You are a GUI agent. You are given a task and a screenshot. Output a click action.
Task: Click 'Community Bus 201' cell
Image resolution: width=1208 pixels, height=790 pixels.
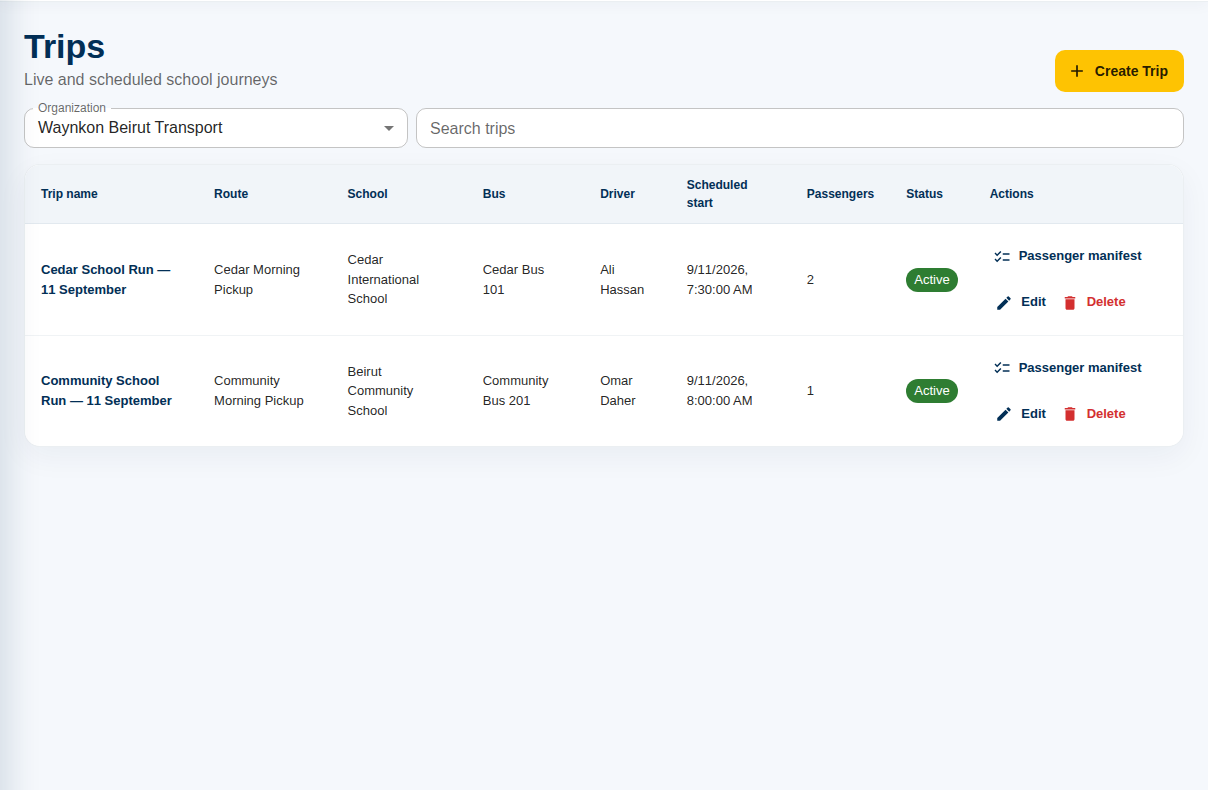[x=516, y=391]
